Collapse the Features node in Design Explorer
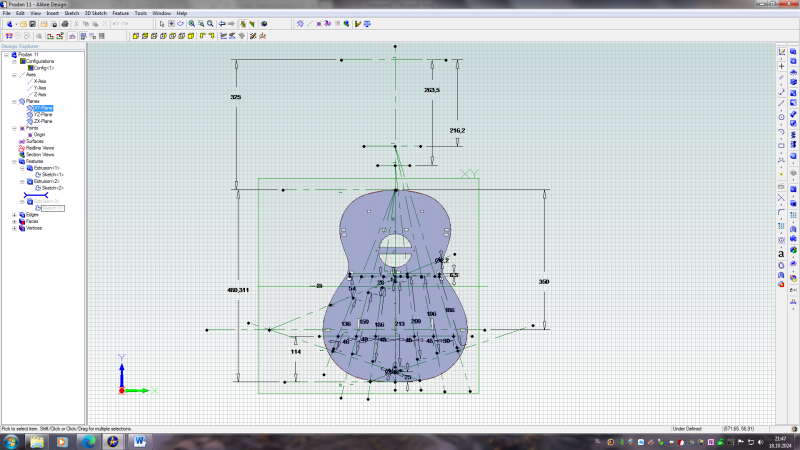The height and width of the screenshot is (450, 800). [14, 161]
